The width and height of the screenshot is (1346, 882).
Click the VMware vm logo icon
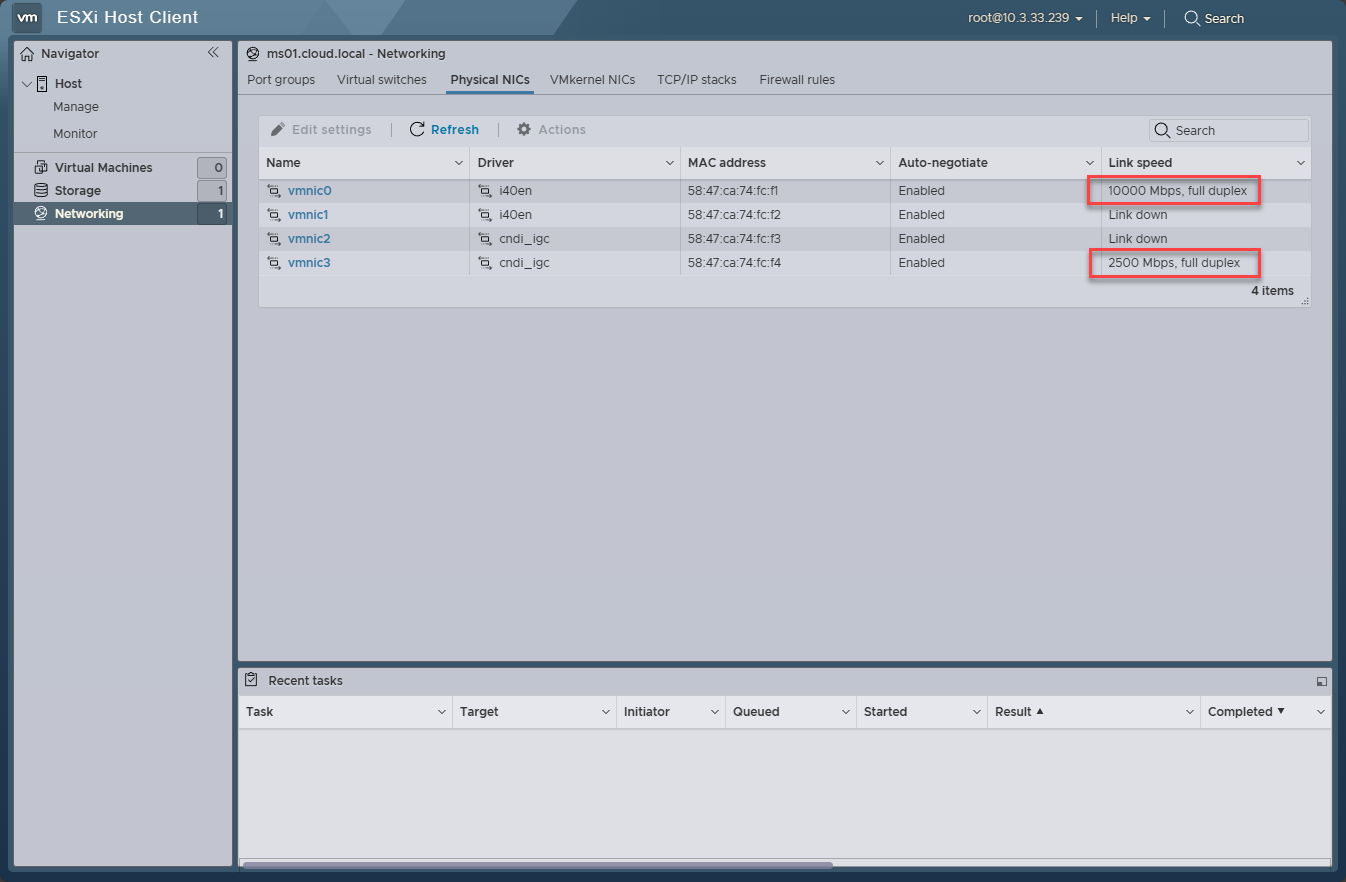tap(27, 17)
